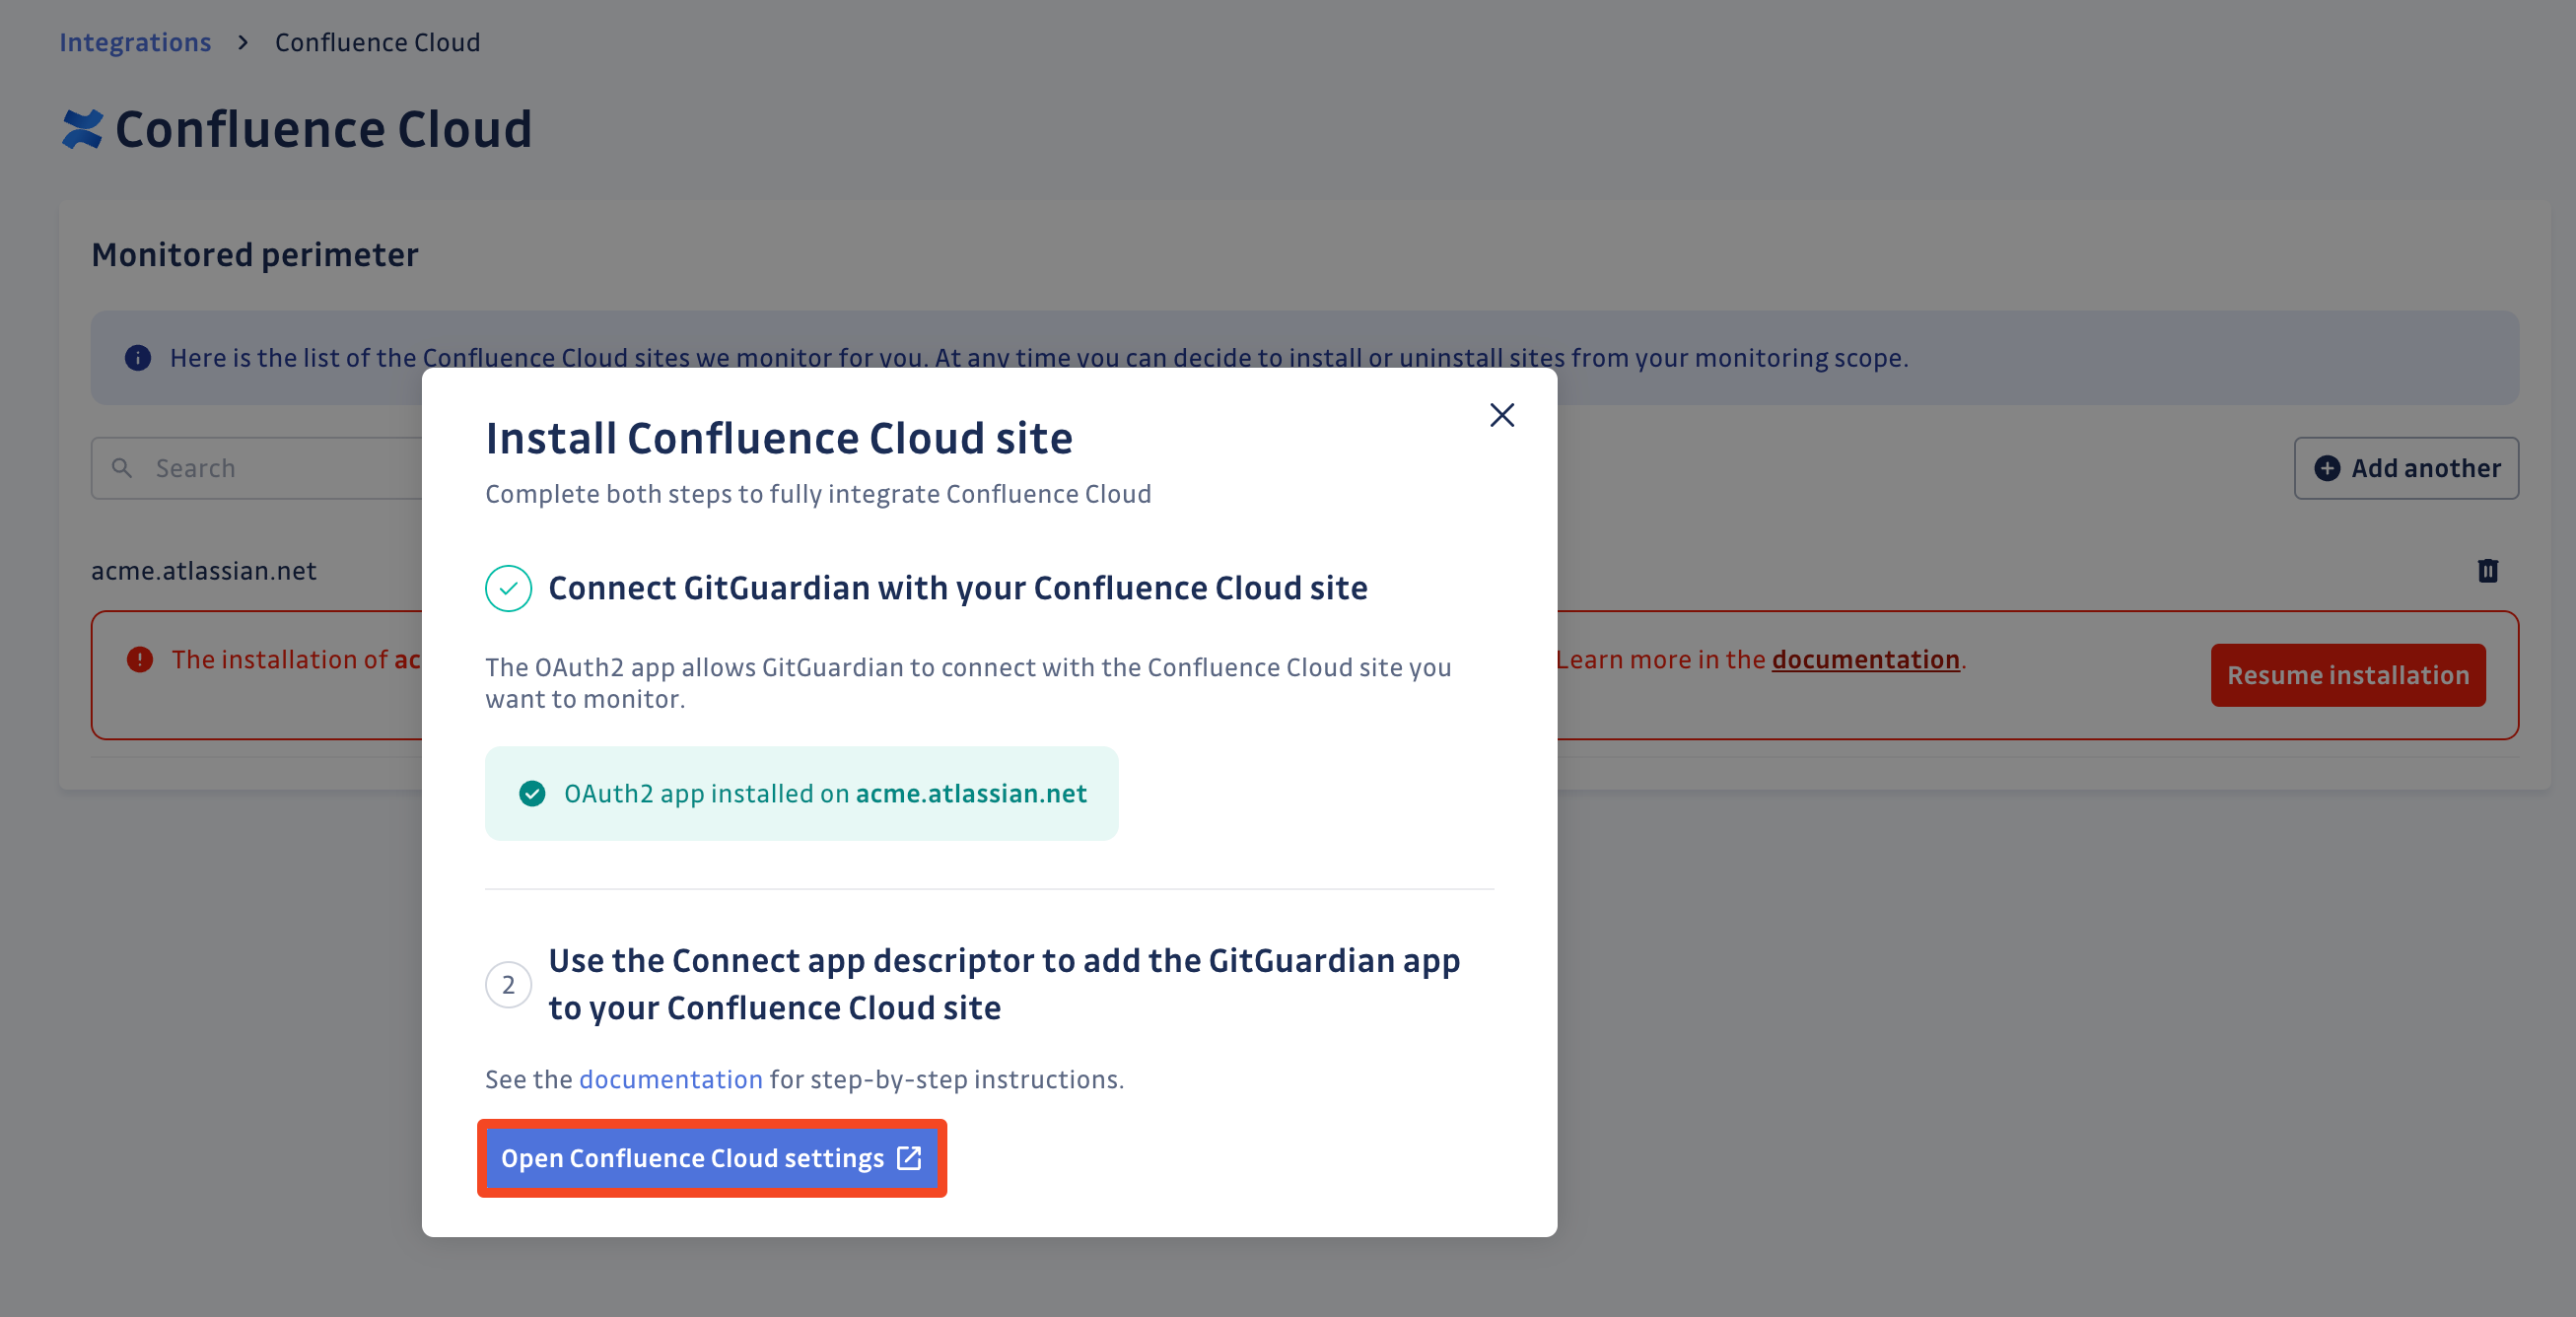2576x1317 pixels.
Task: Click the bold acme.atlassian.net in the success box
Action: [970, 793]
